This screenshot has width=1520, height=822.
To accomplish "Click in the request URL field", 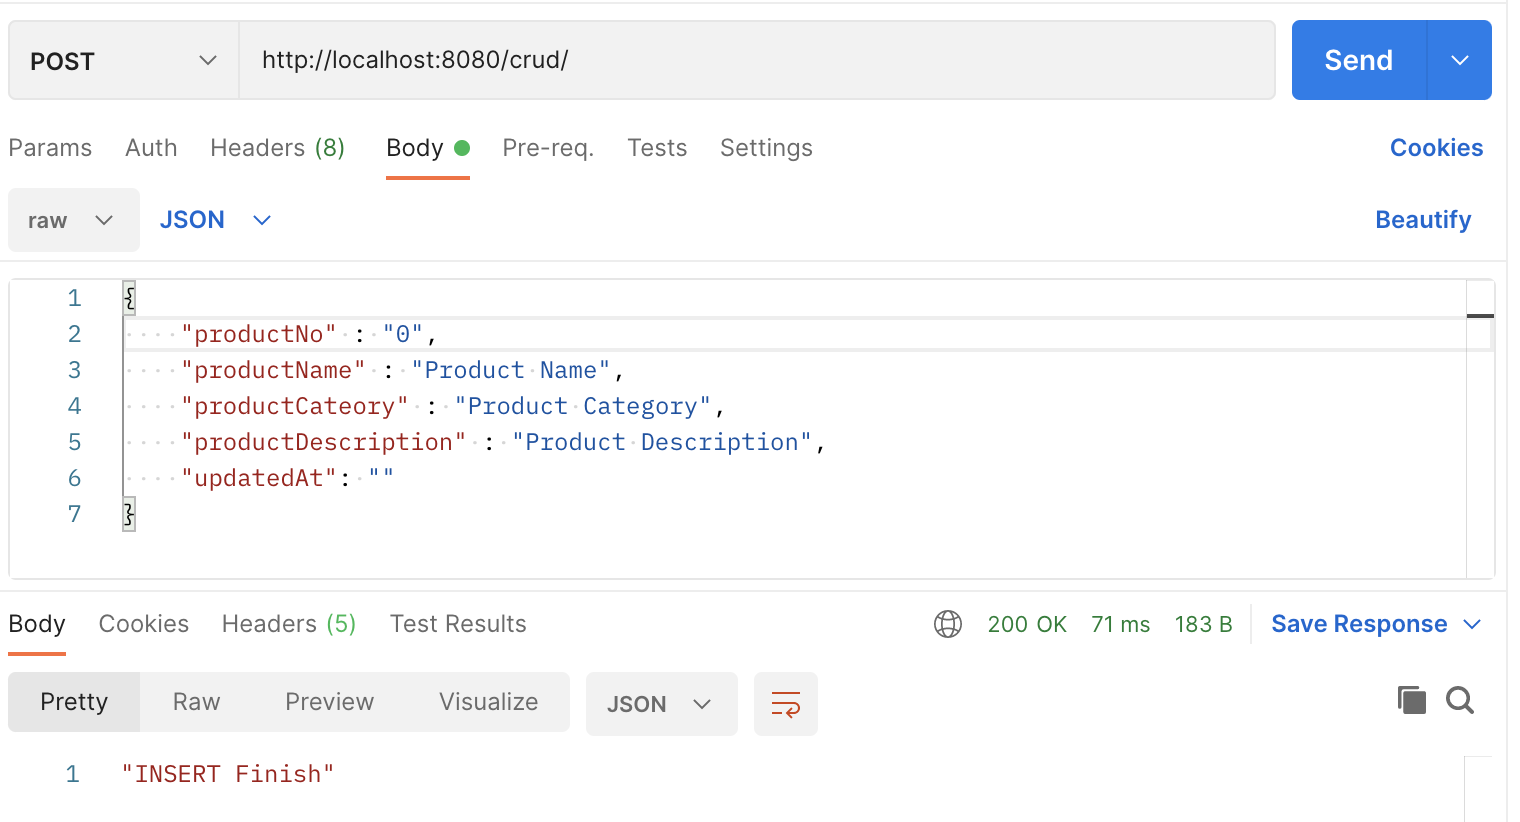I will [x=756, y=60].
